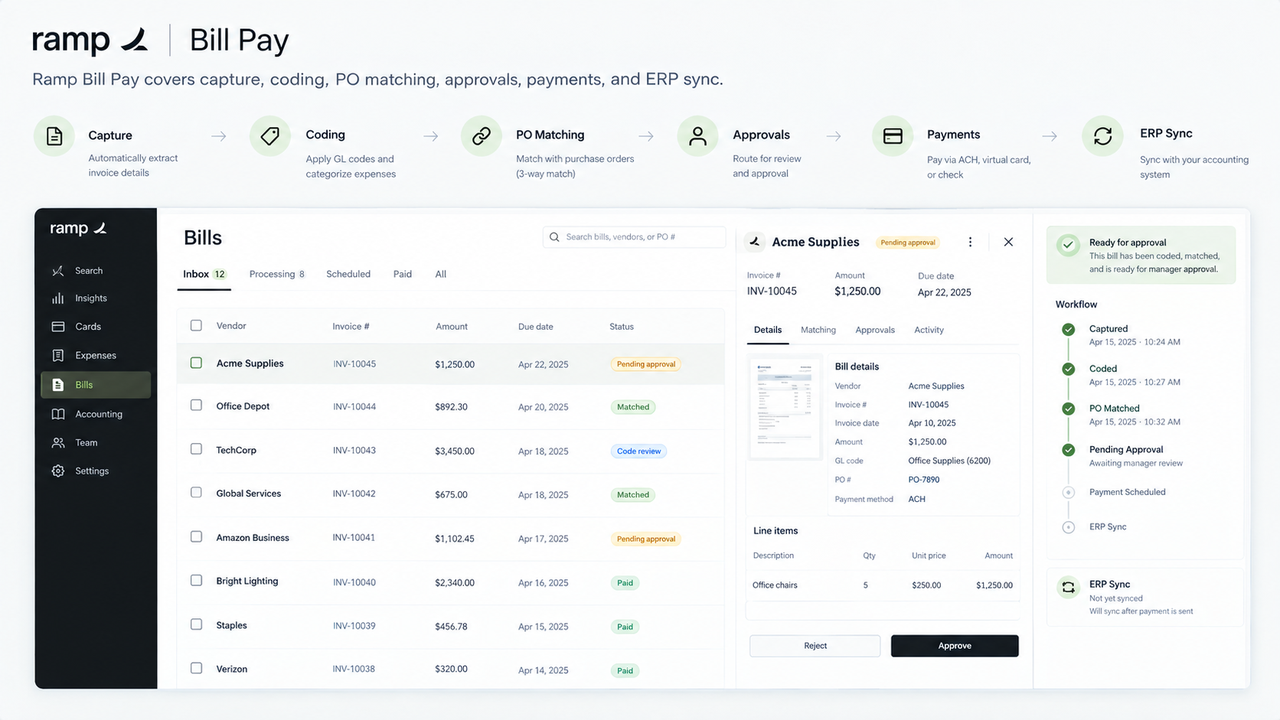The width and height of the screenshot is (1280, 720).
Task: Open the Details tab in bill panel
Action: click(768, 330)
